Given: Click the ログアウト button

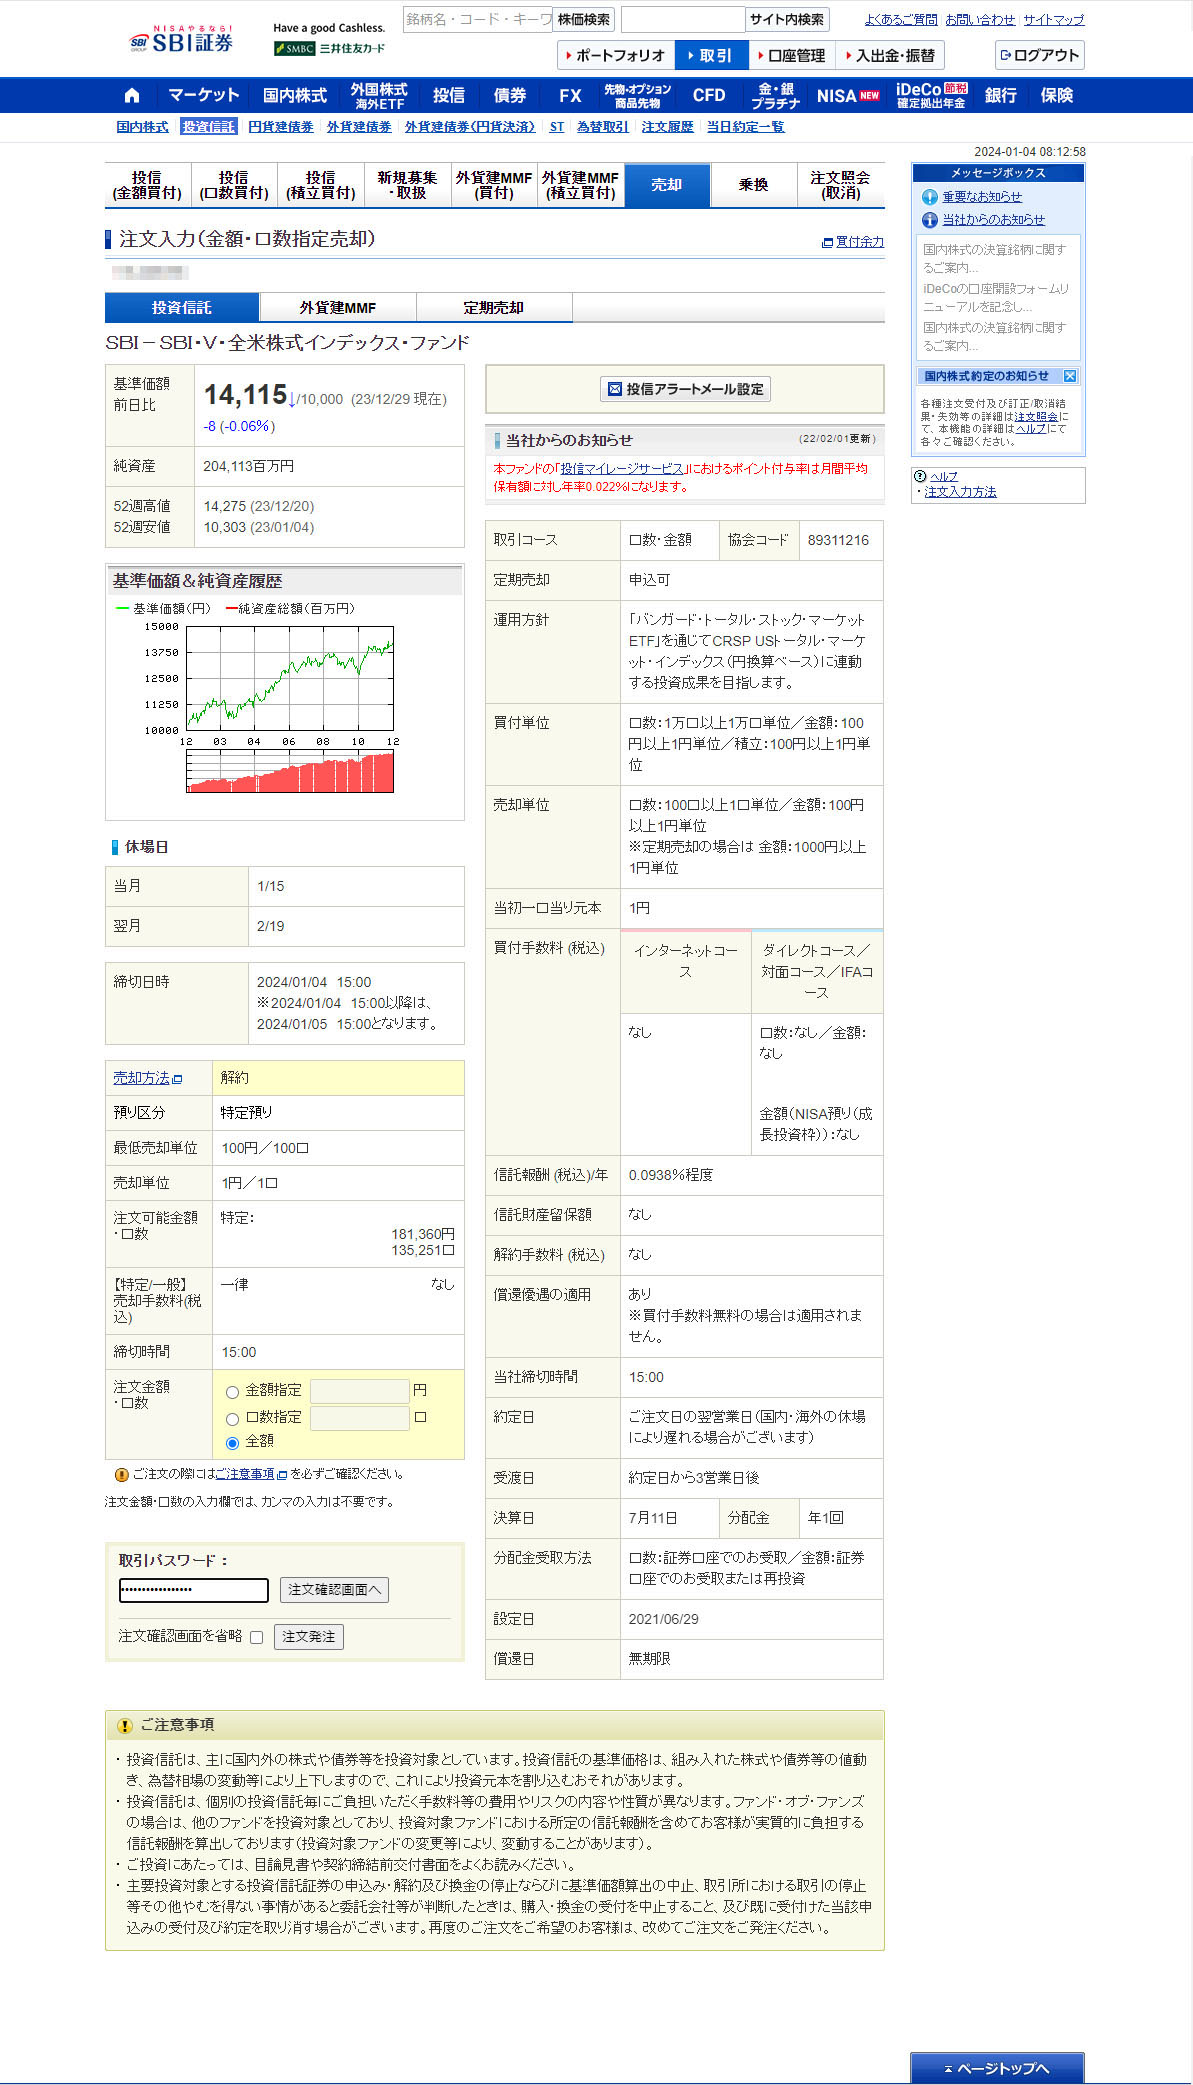Looking at the screenshot, I should click(x=1039, y=56).
